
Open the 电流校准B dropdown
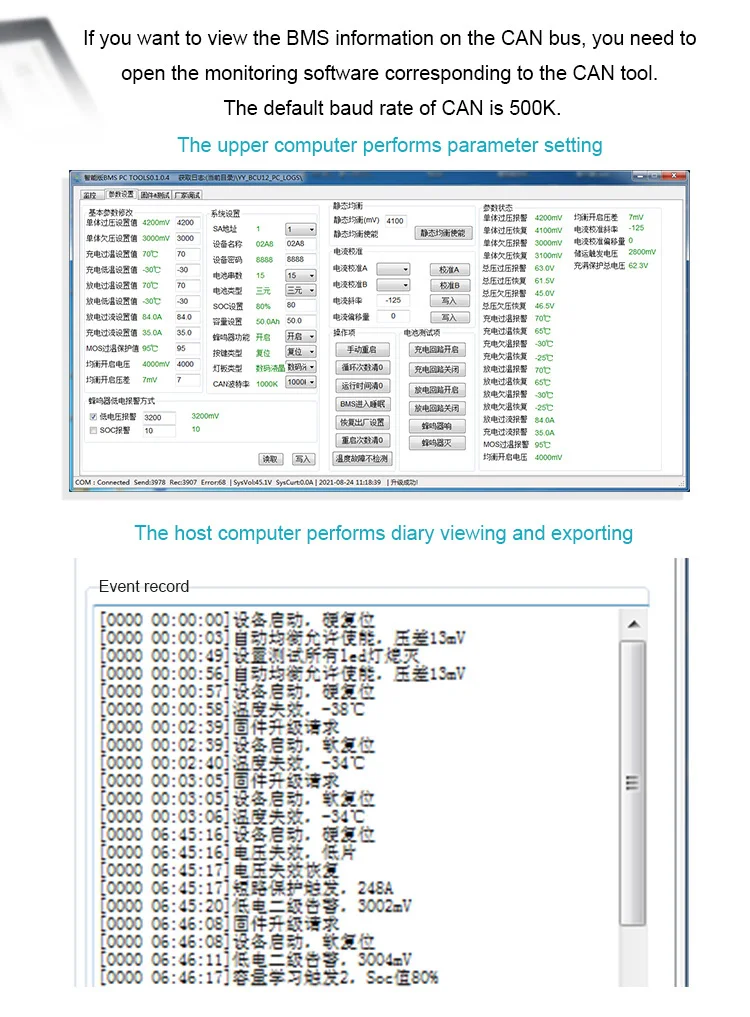click(393, 285)
